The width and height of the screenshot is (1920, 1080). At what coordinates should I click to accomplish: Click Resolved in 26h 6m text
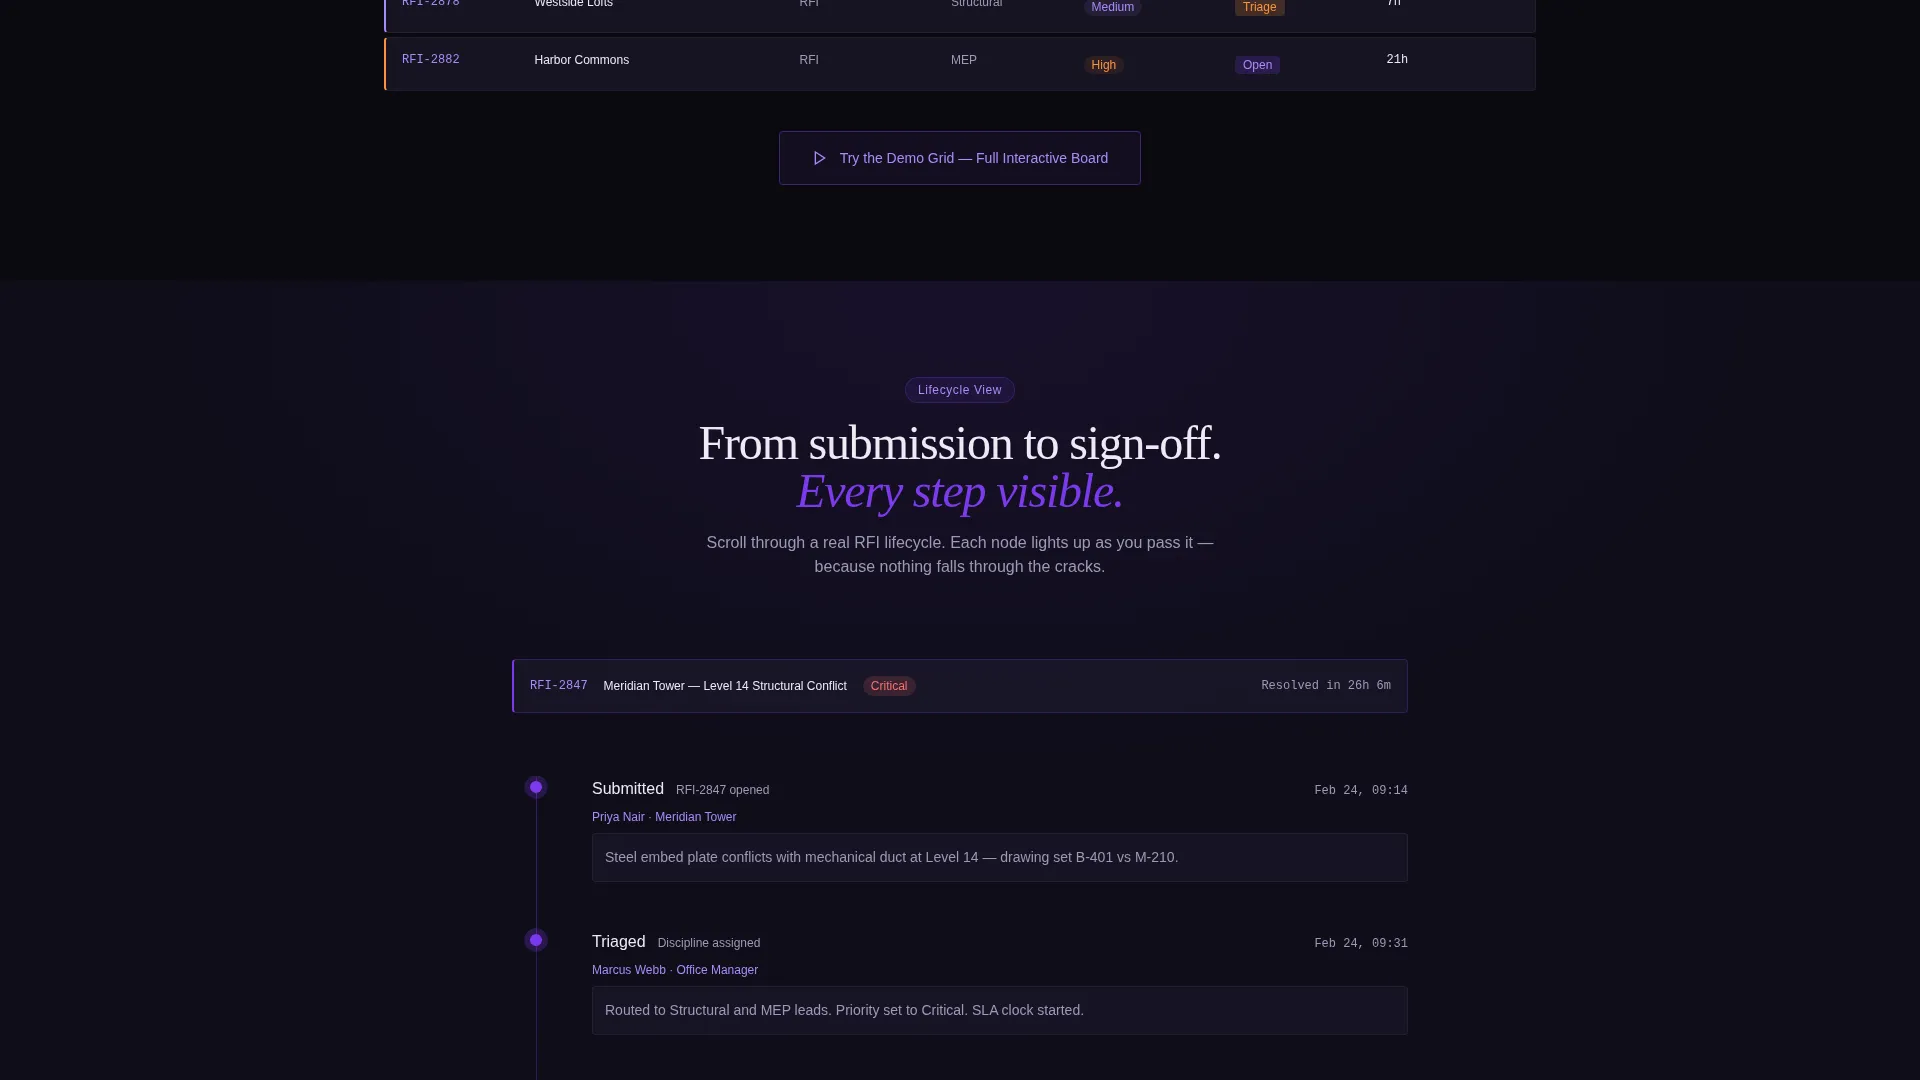click(x=1326, y=686)
